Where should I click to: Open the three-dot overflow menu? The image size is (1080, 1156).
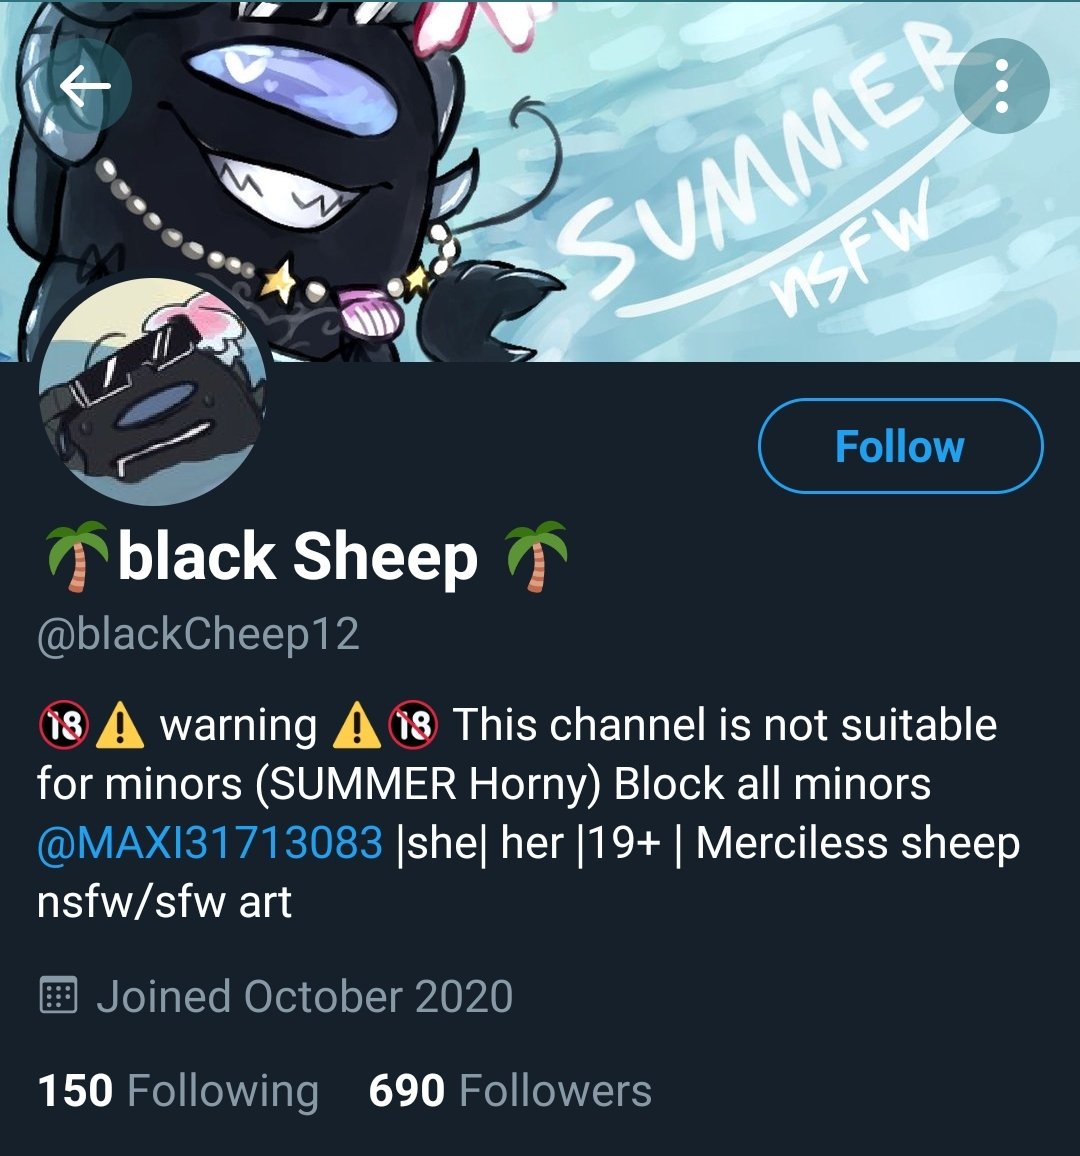[x=1001, y=86]
